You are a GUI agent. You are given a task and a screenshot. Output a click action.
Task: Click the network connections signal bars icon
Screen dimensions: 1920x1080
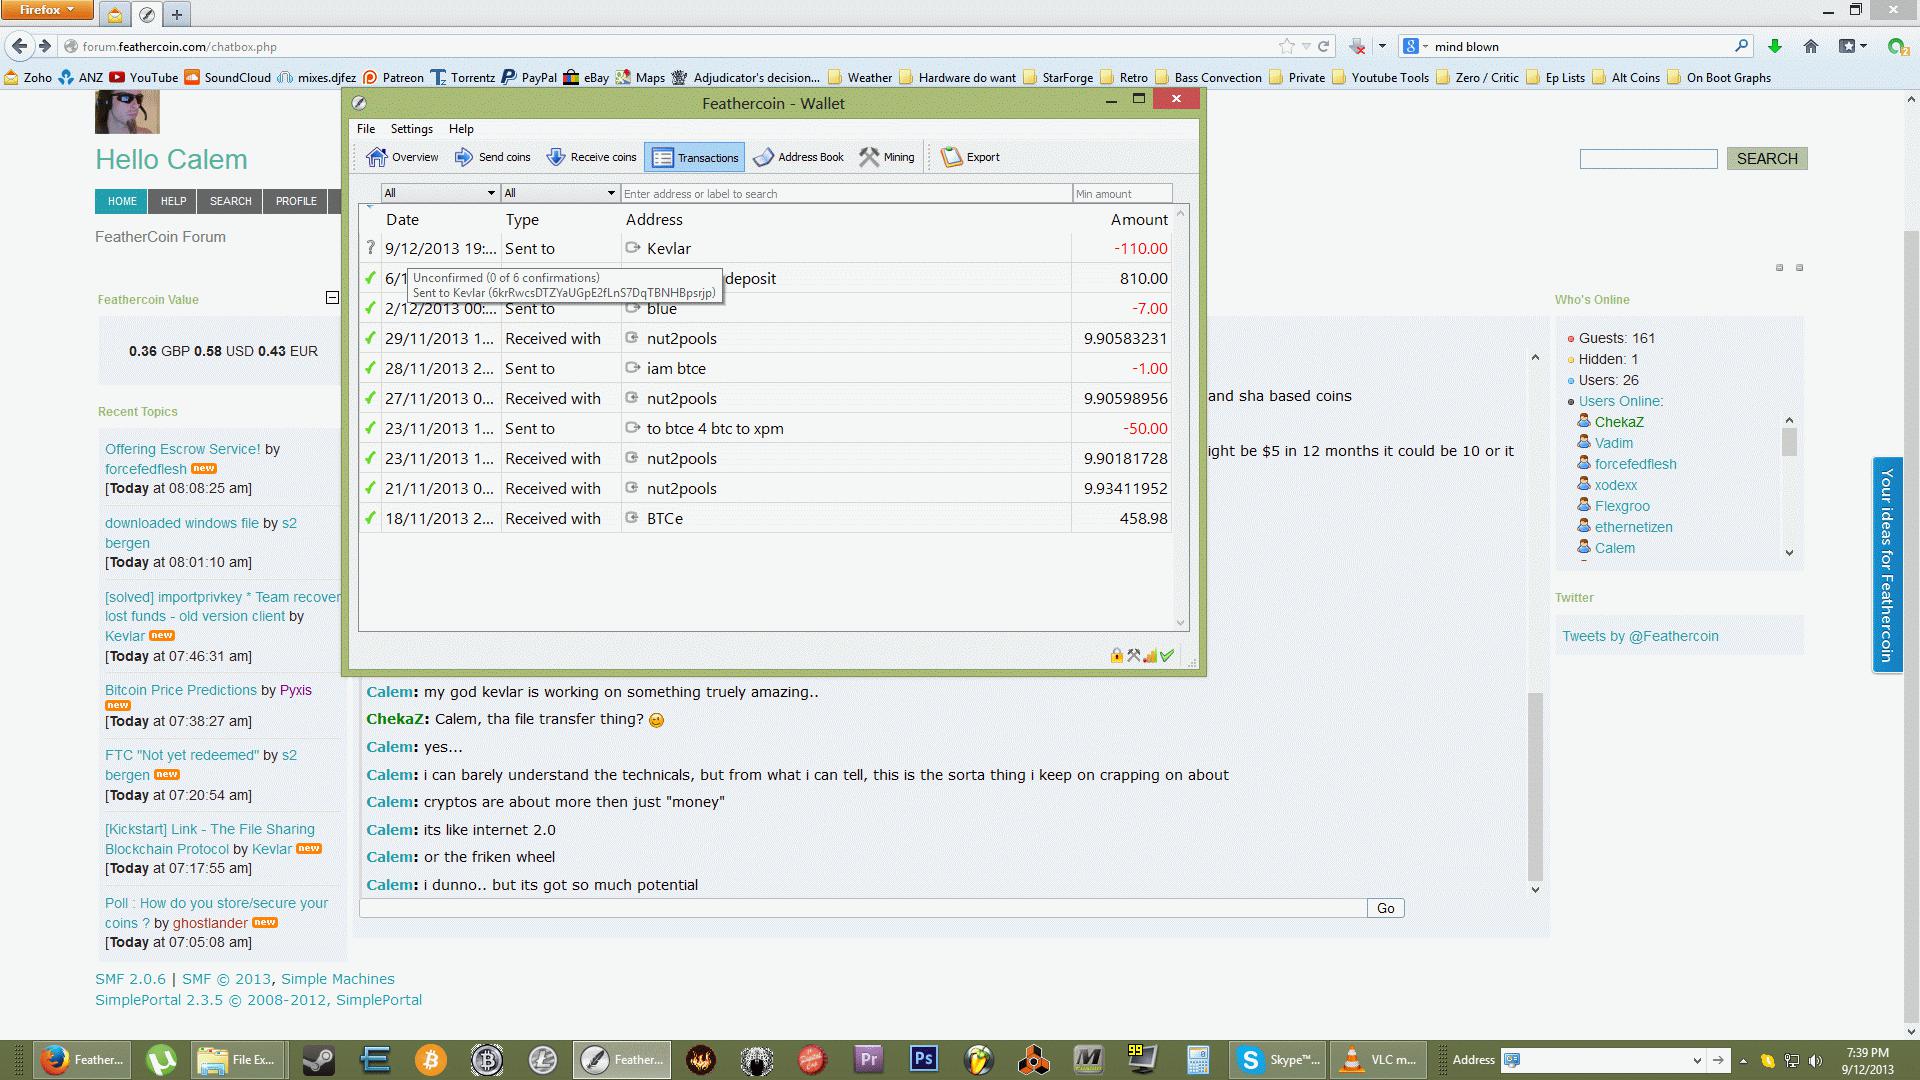[x=1150, y=656]
